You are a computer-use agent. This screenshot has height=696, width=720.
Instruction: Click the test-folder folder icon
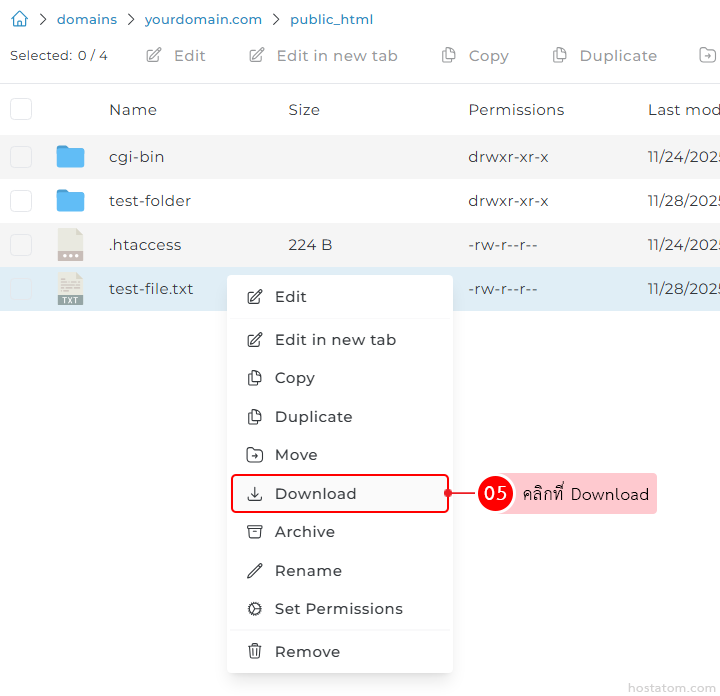70,201
